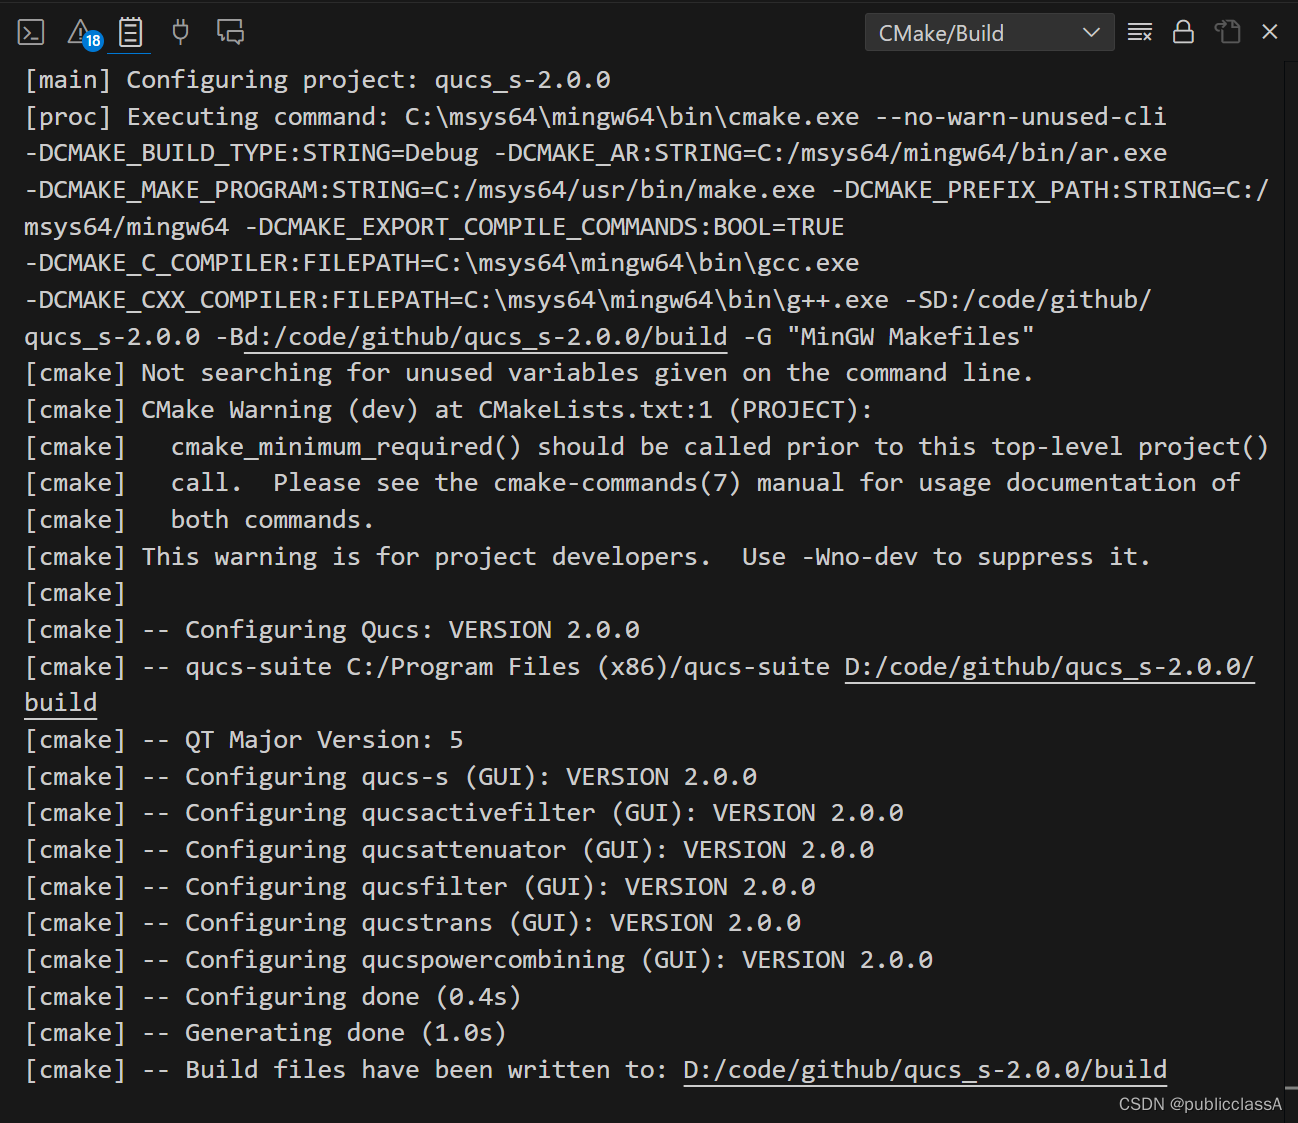
Task: Clear the output log
Action: [x=1140, y=32]
